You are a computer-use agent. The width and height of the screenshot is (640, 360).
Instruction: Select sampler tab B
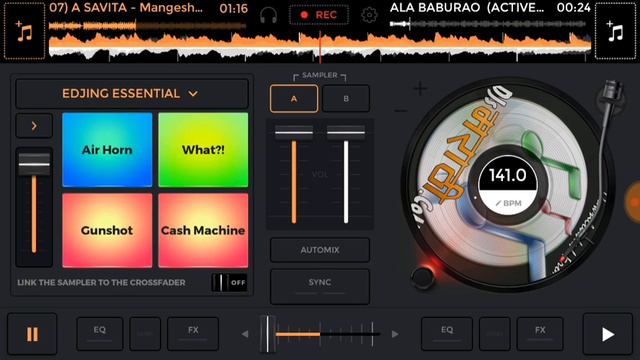[346, 99]
